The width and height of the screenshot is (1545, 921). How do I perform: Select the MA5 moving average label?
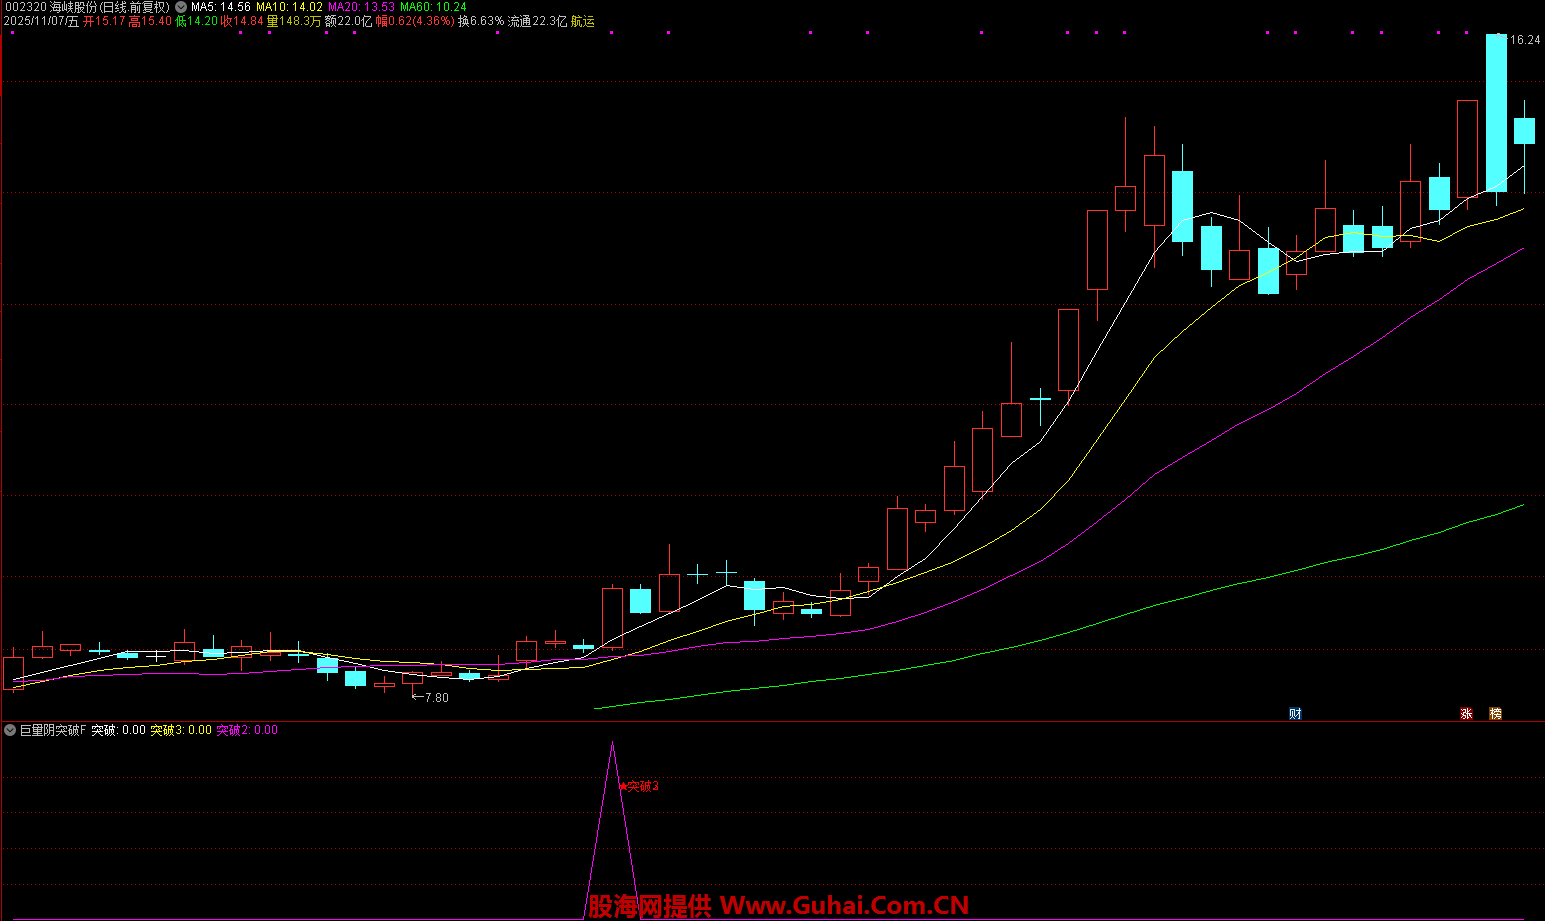tap(221, 7)
